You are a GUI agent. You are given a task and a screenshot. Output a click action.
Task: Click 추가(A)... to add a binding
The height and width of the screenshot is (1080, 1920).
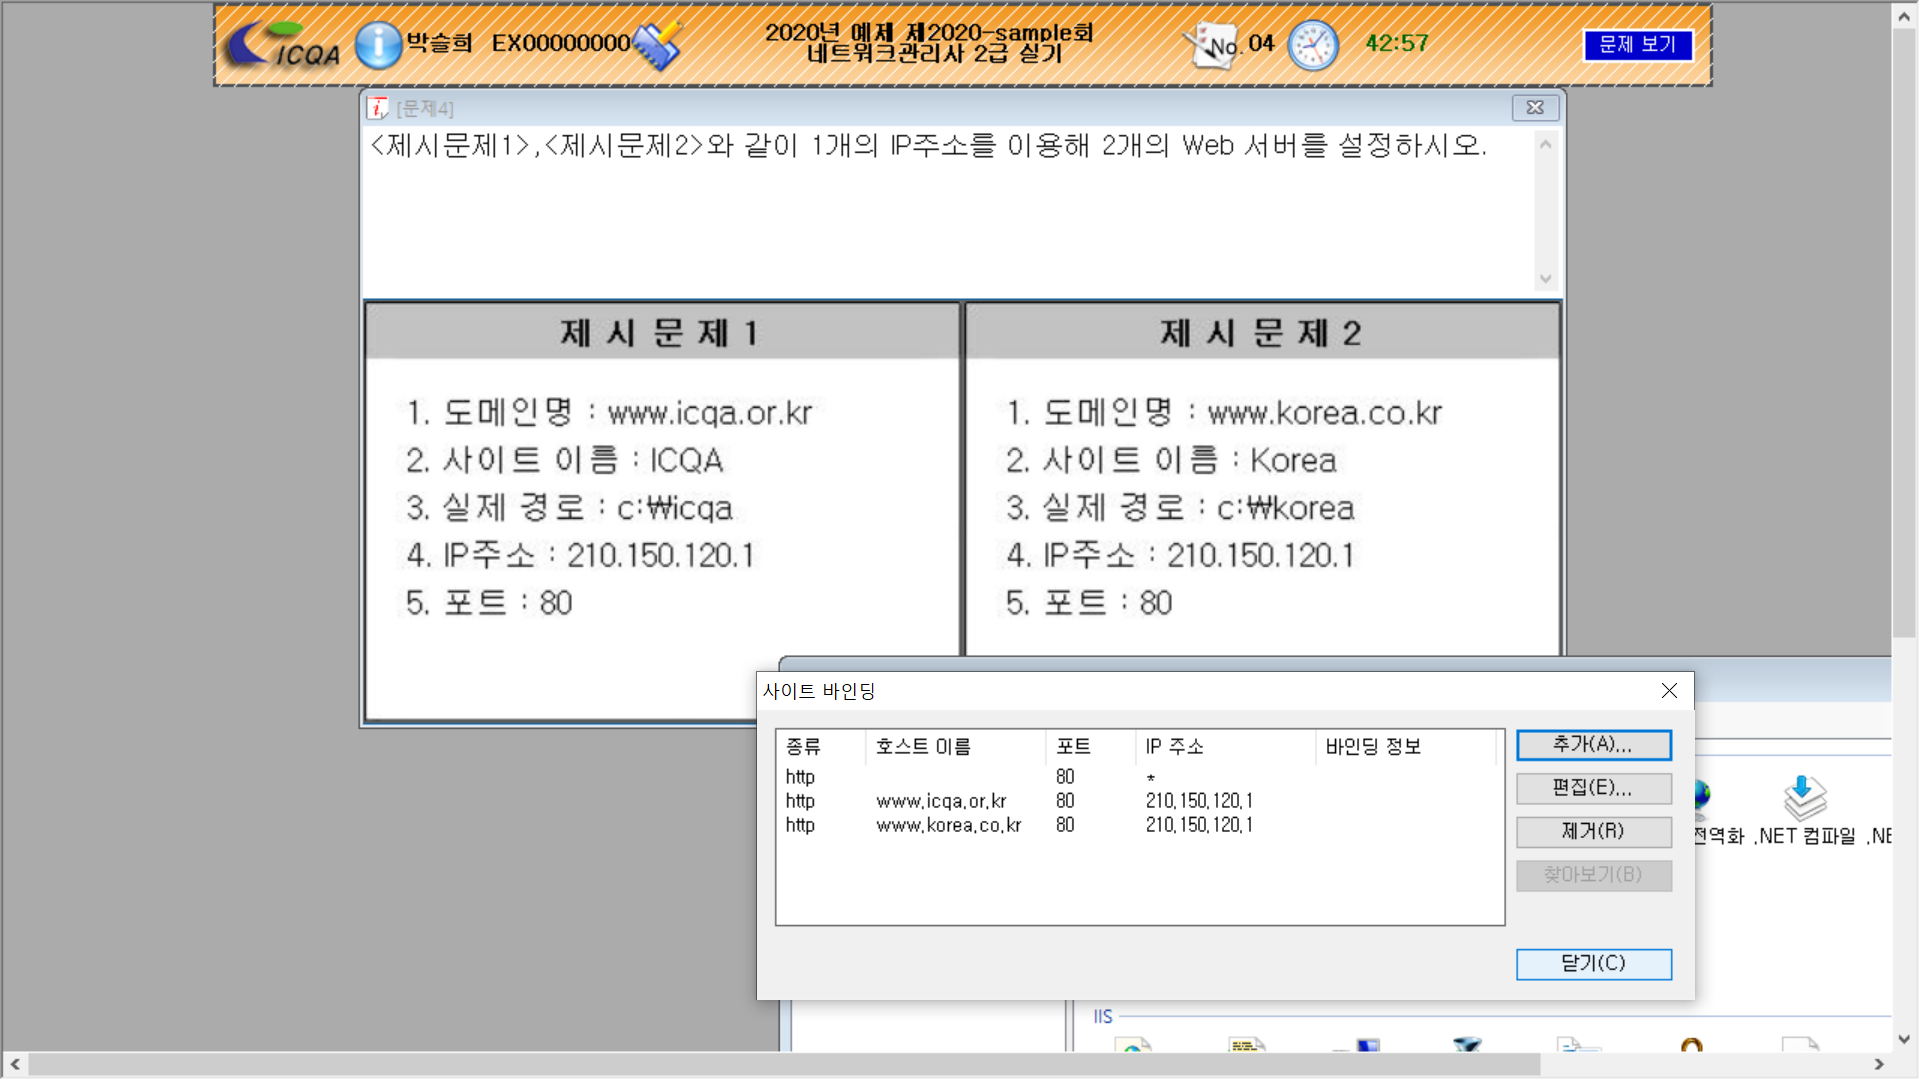(1593, 745)
